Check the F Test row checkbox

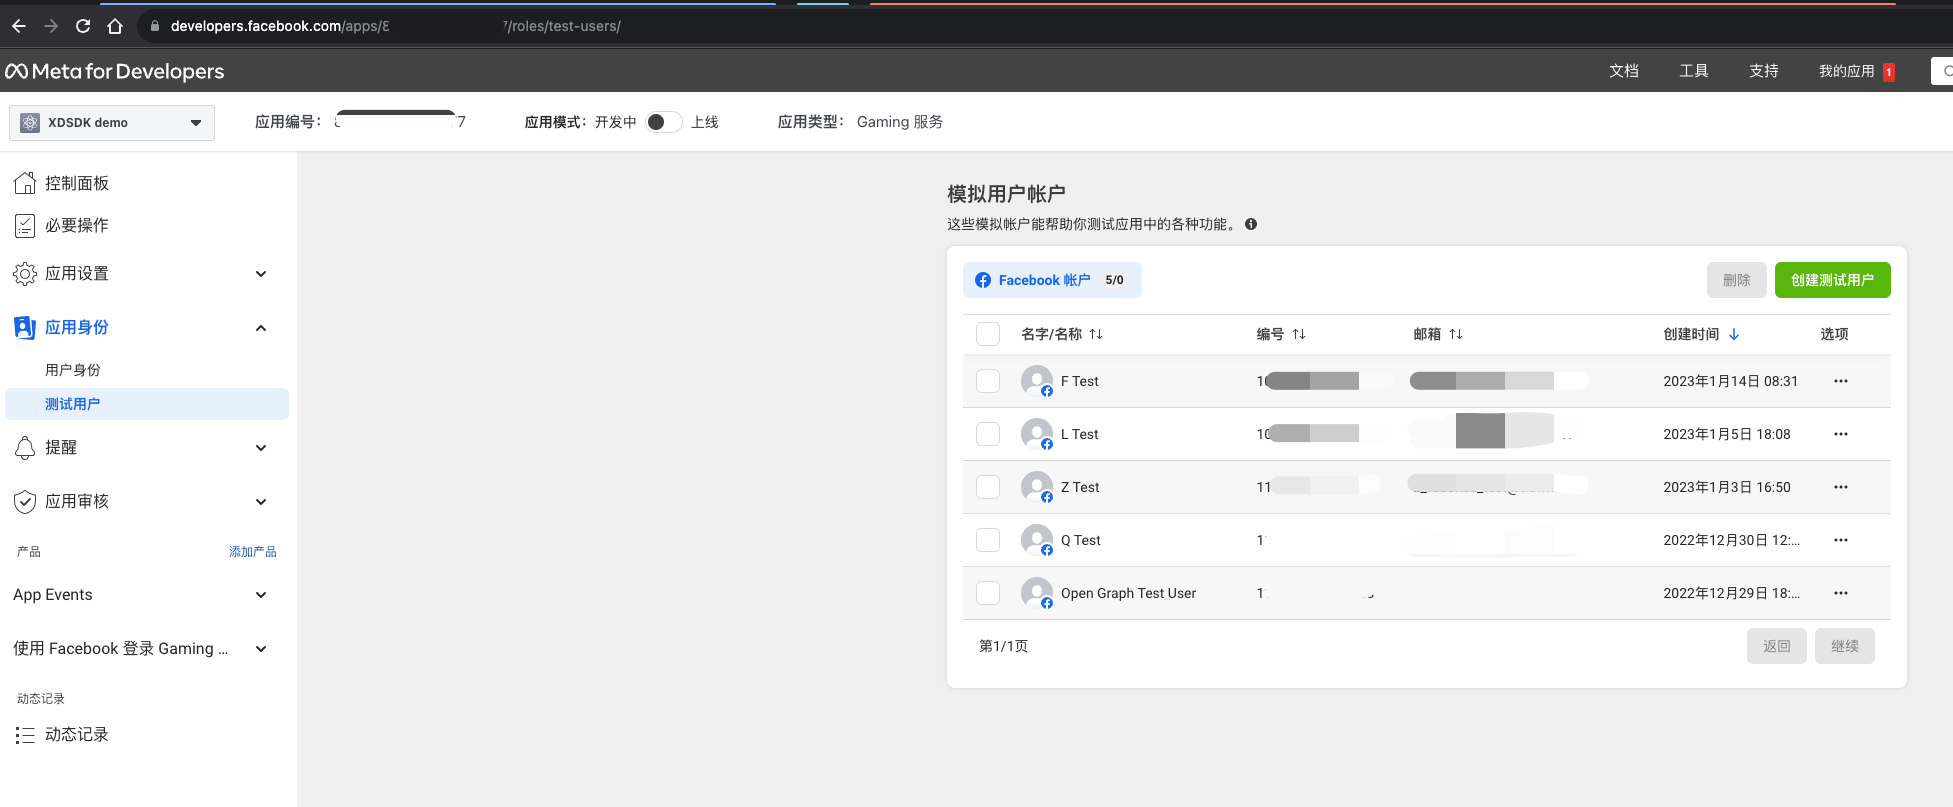click(988, 381)
